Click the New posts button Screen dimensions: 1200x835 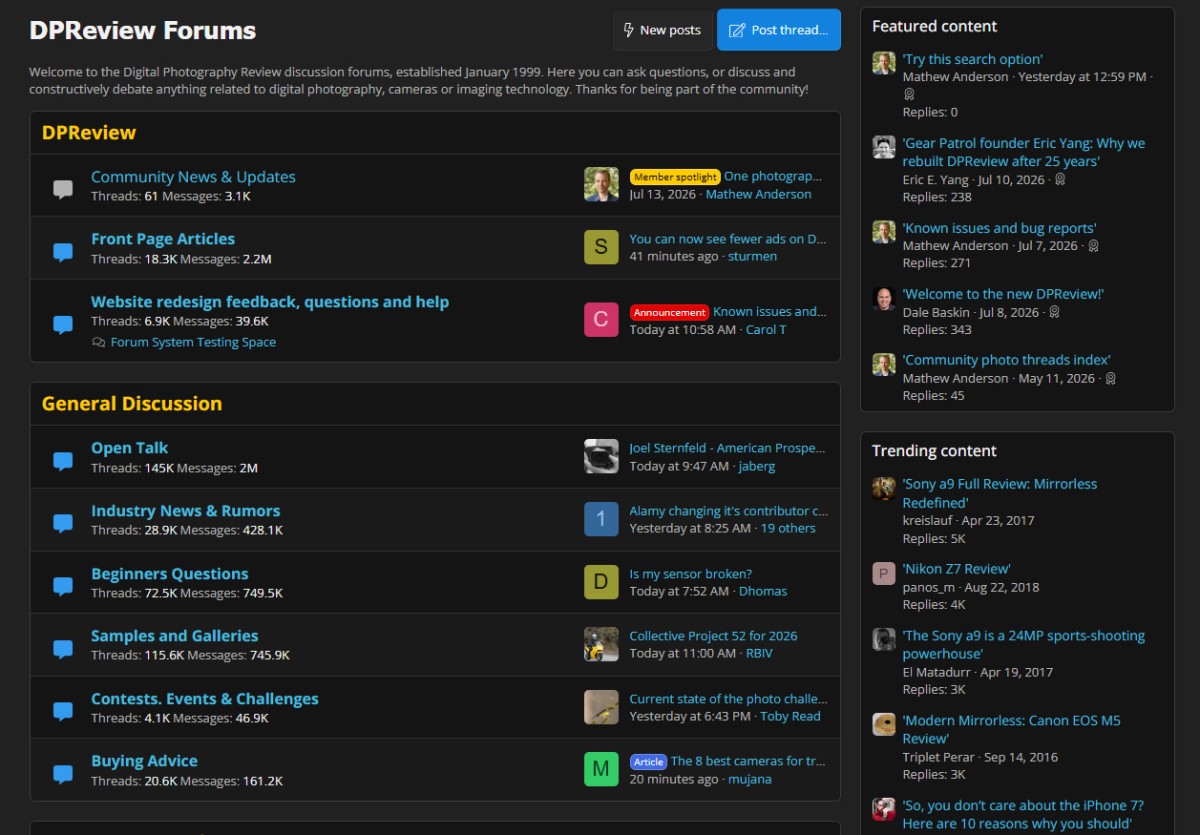point(662,30)
